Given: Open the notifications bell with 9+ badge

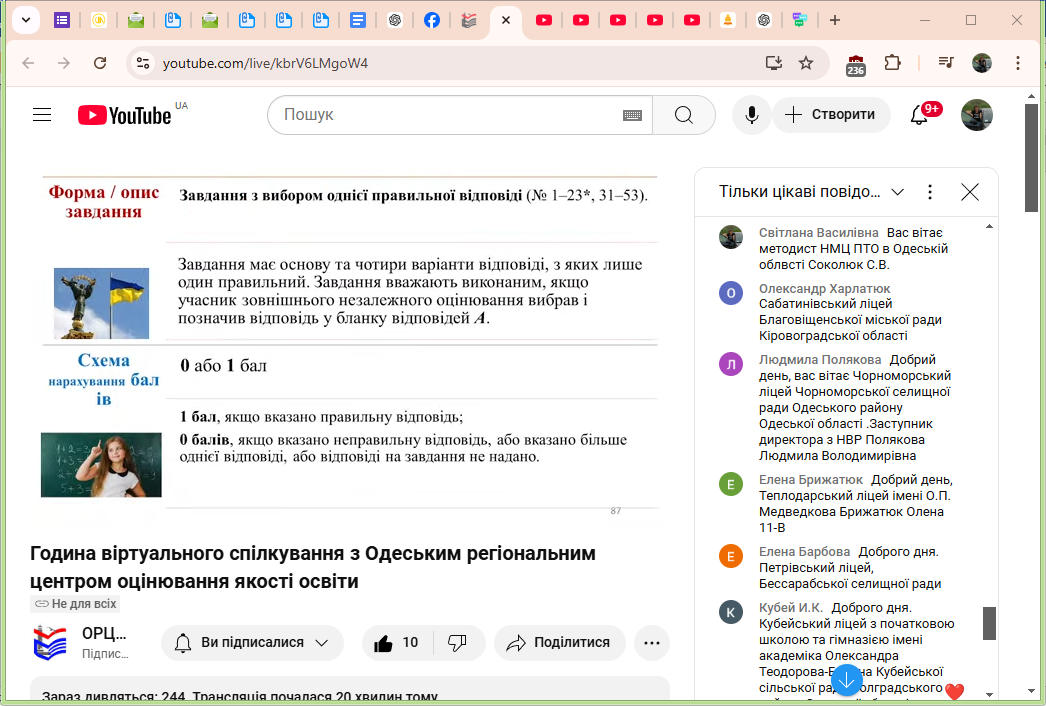Looking at the screenshot, I should 919,115.
